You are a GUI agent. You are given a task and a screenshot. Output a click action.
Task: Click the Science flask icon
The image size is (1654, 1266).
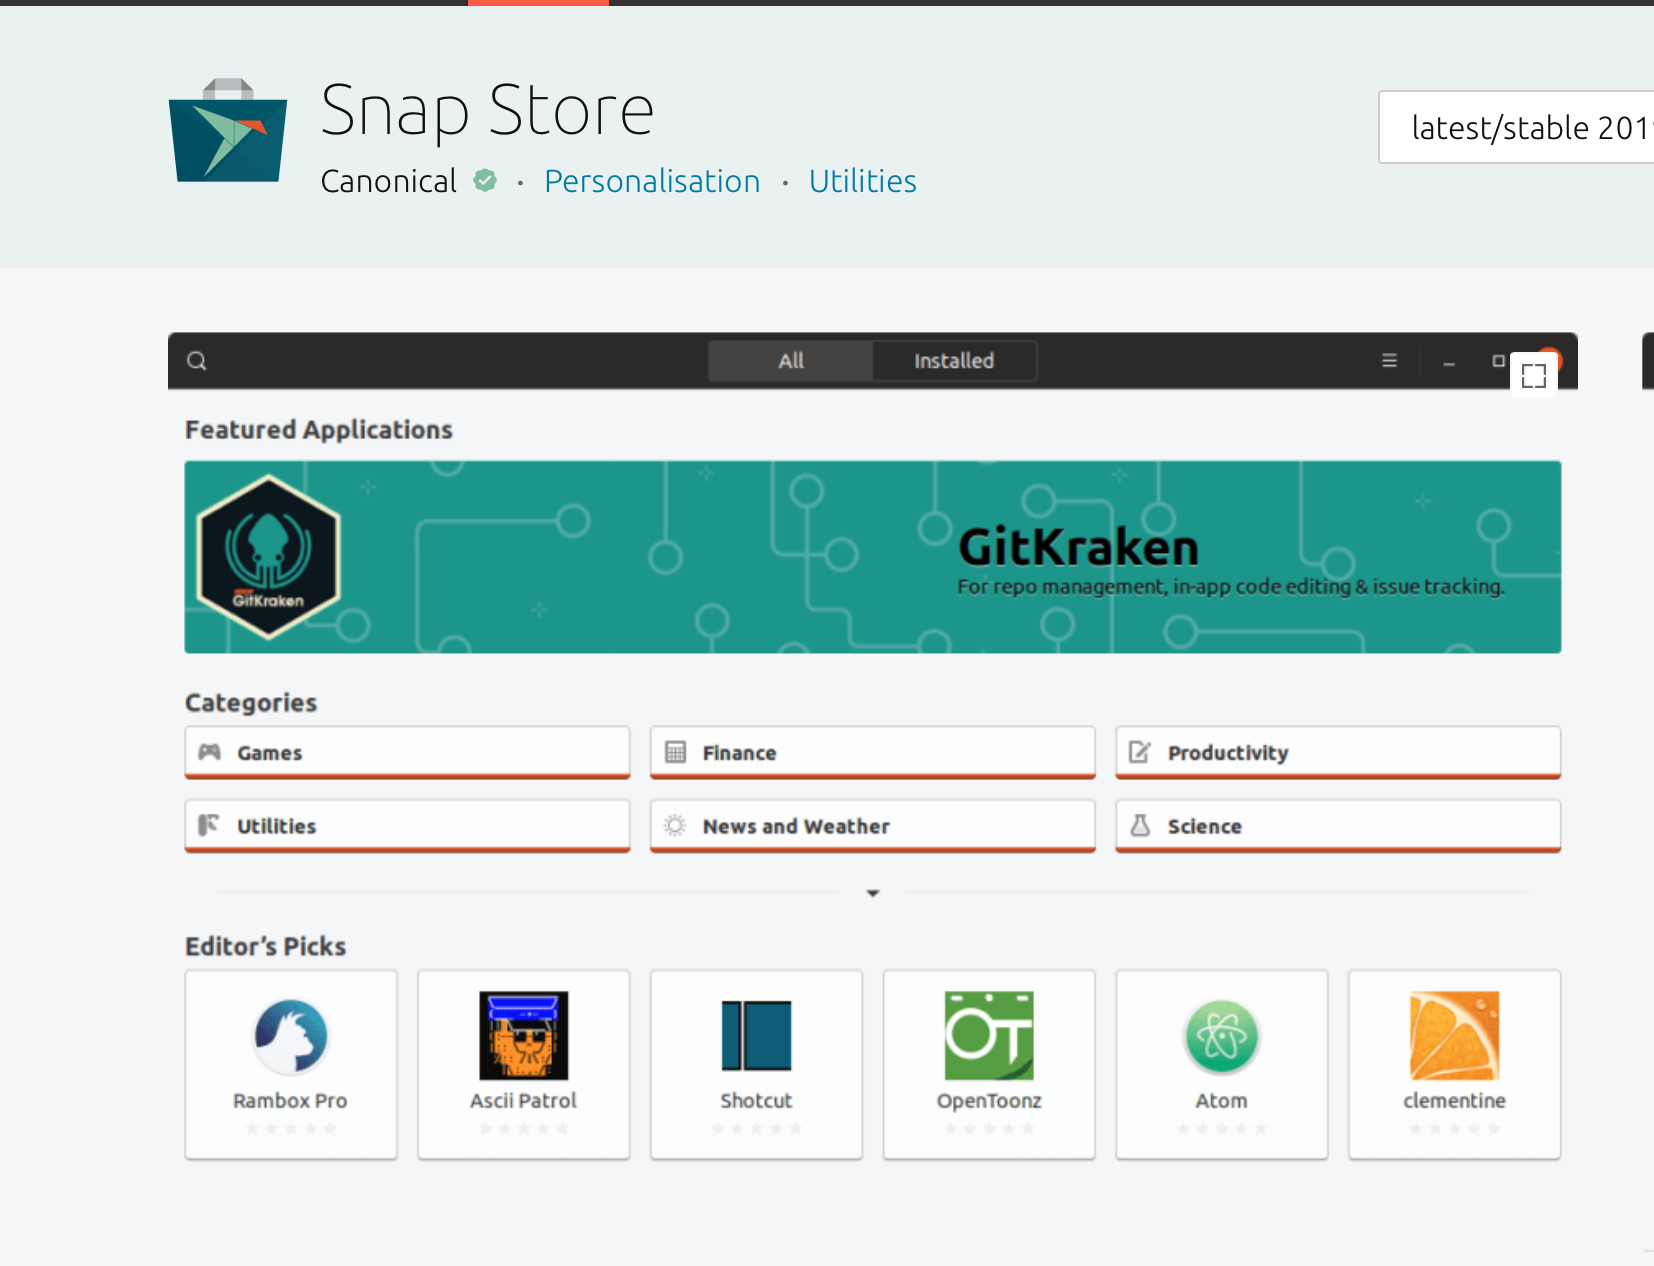pos(1142,825)
